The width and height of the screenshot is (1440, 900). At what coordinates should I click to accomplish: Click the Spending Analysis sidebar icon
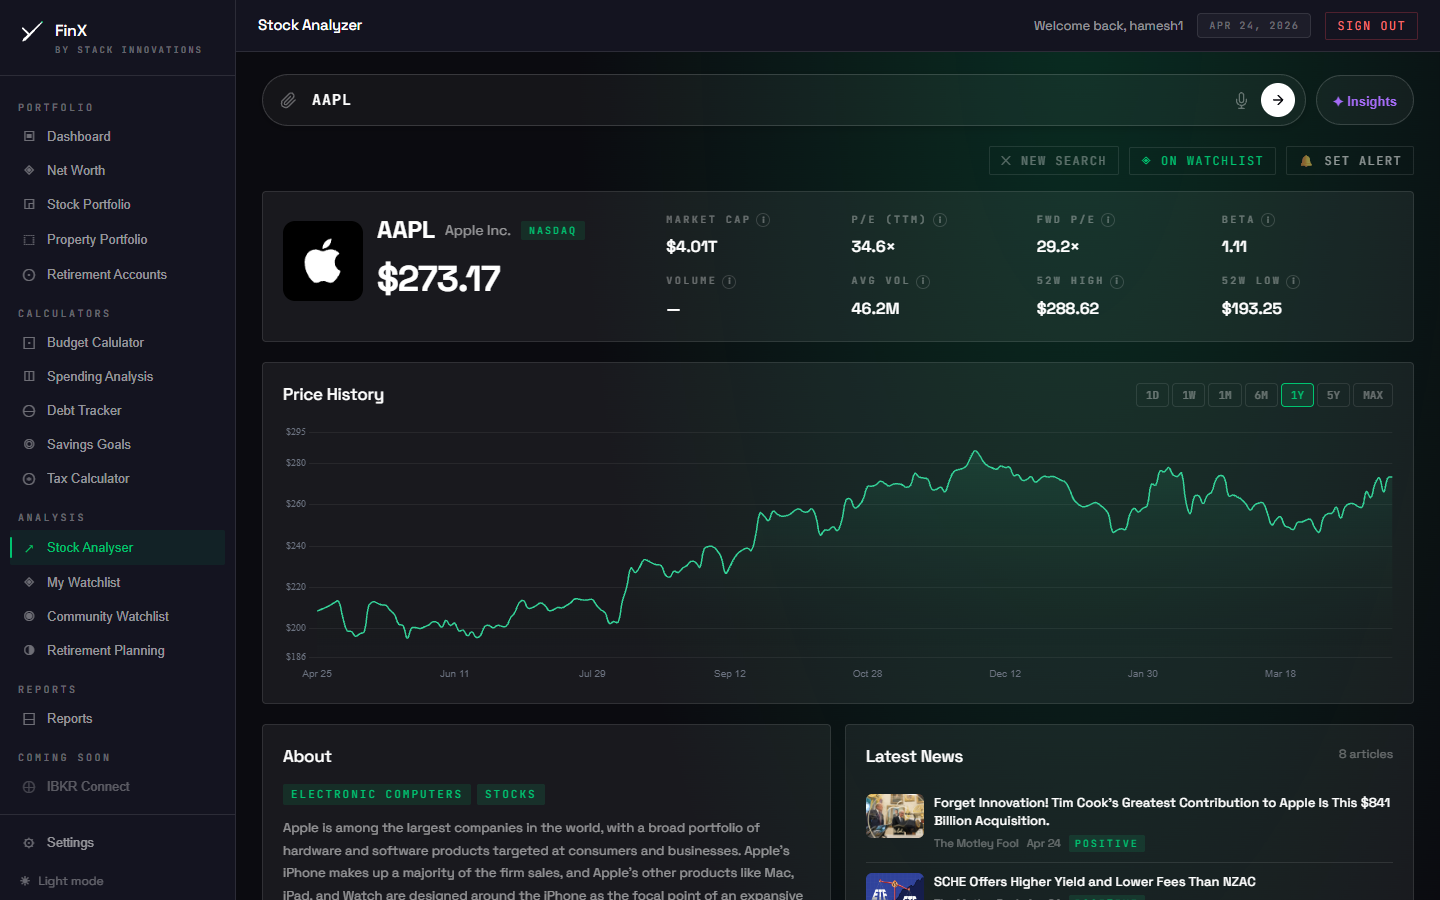29,376
